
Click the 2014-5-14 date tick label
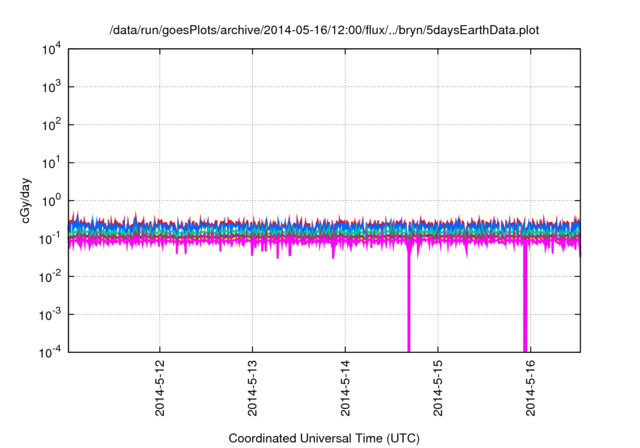click(345, 388)
